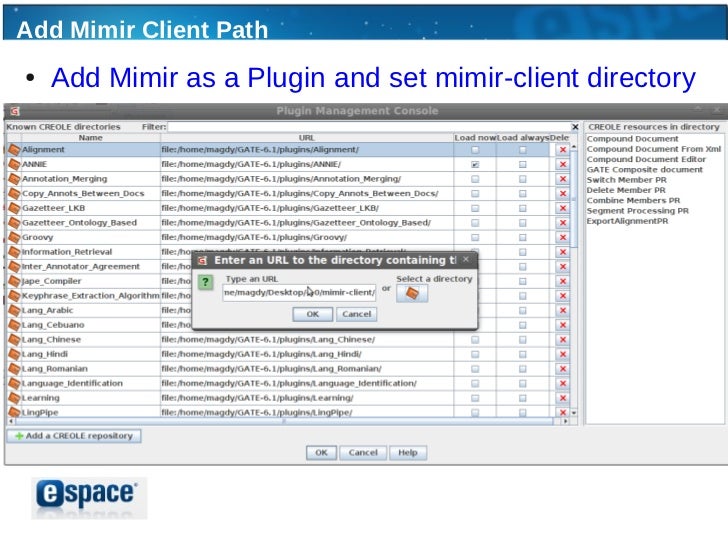Image resolution: width=728 pixels, height=546 pixels.
Task: Delete the Groovy plugin entry
Action: pos(563,238)
